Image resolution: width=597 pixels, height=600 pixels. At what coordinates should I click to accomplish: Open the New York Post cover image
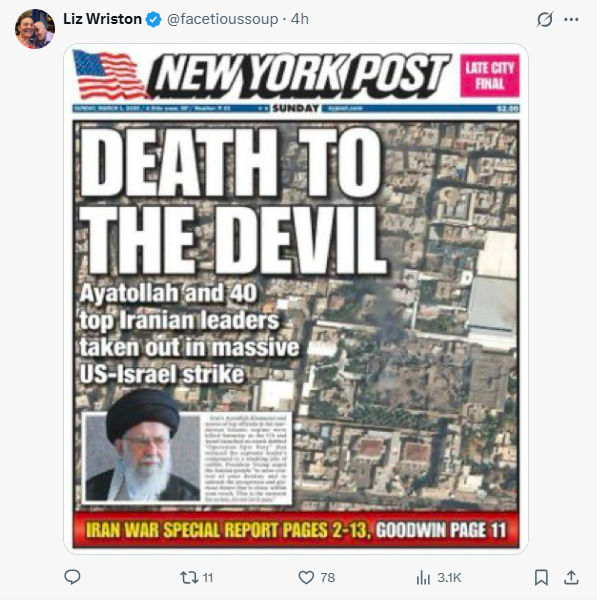[x=296, y=299]
